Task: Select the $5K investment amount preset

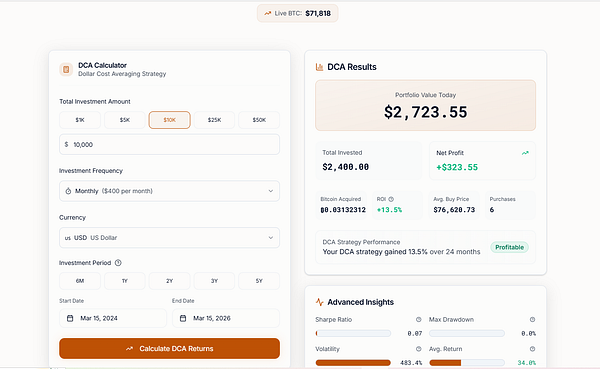Action: pyautogui.click(x=125, y=120)
